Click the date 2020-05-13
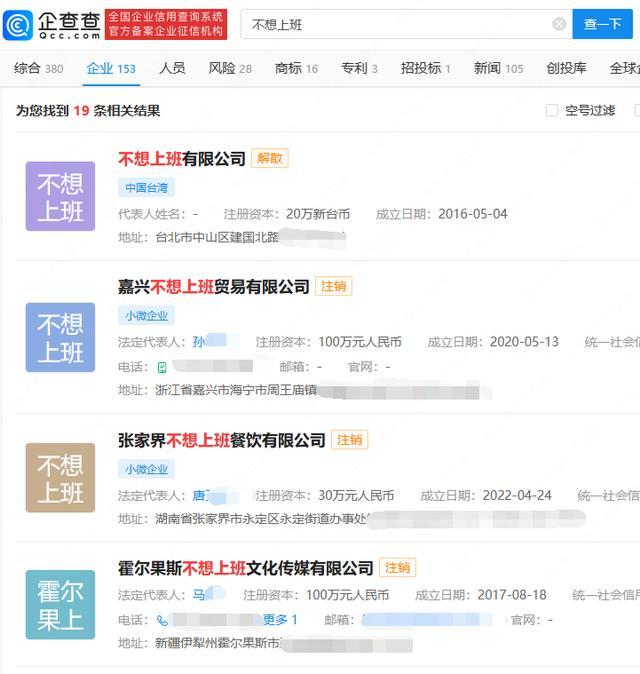 click(x=524, y=342)
